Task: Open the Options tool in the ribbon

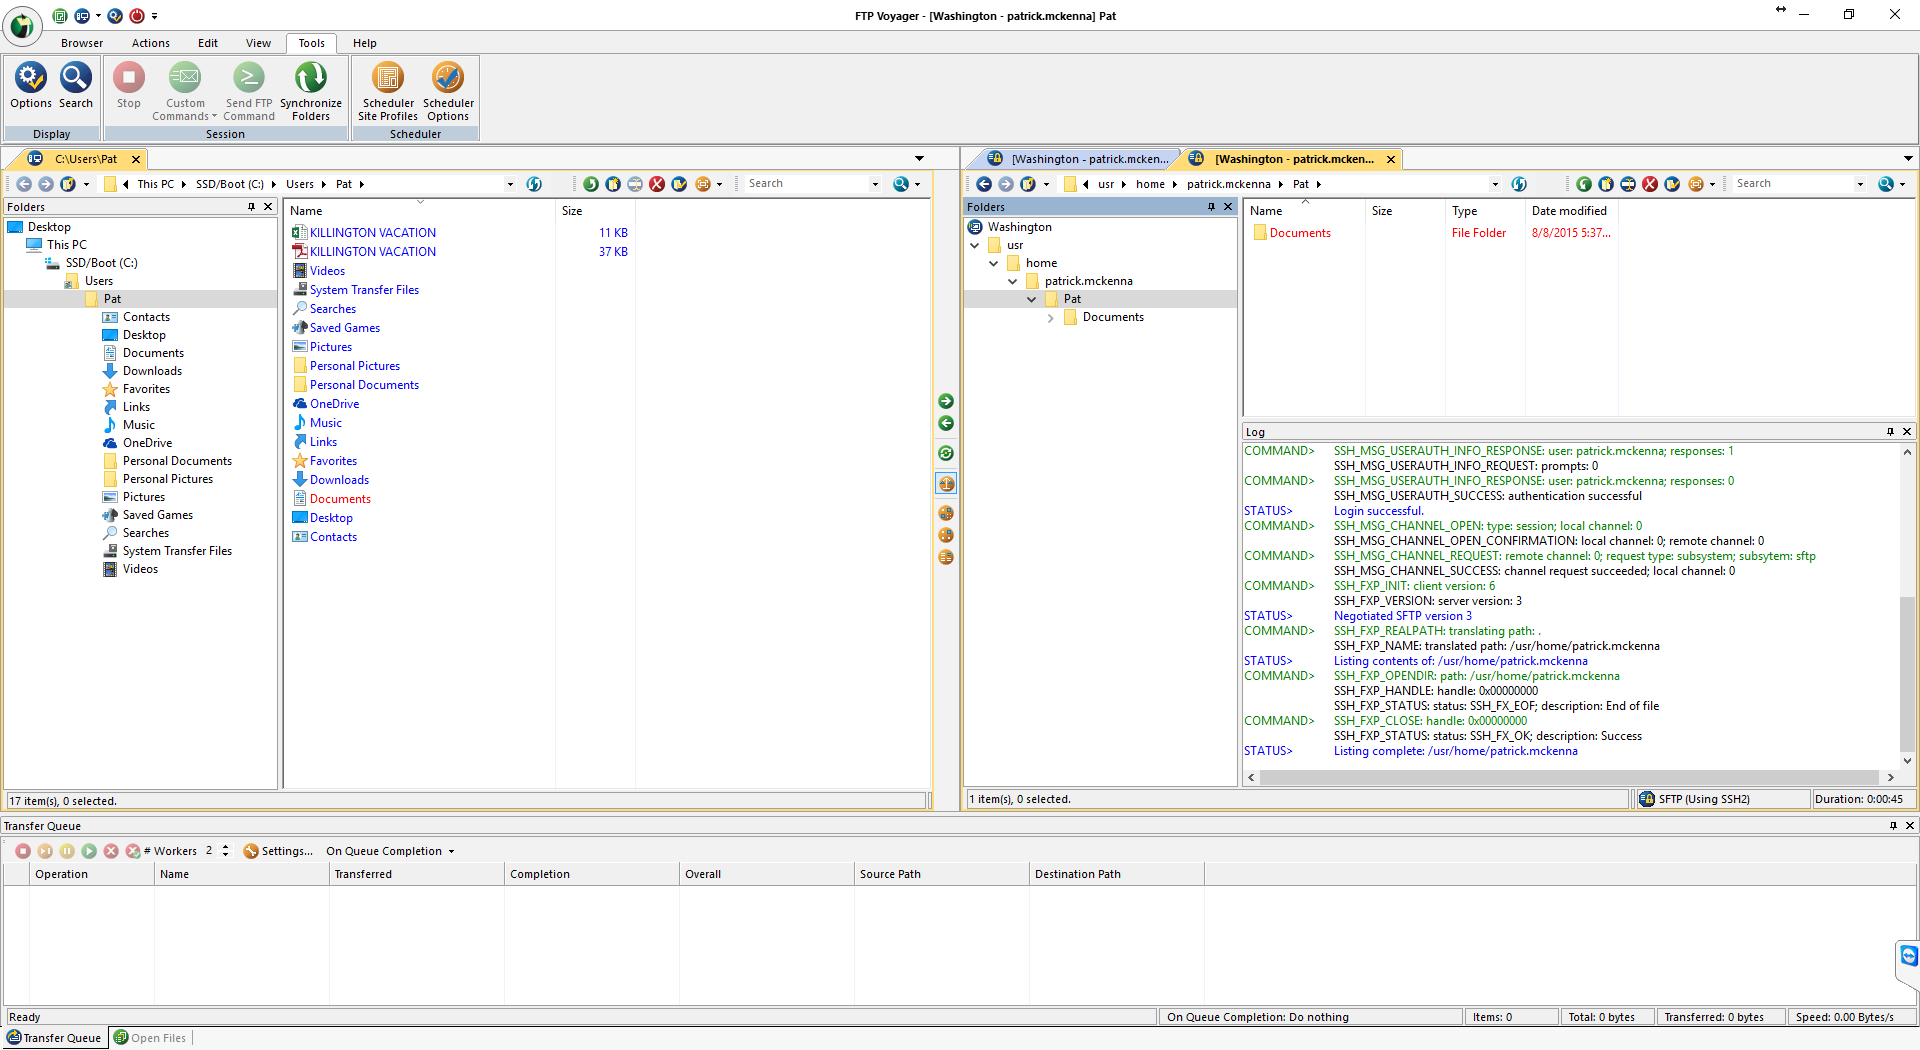Action: (31, 86)
